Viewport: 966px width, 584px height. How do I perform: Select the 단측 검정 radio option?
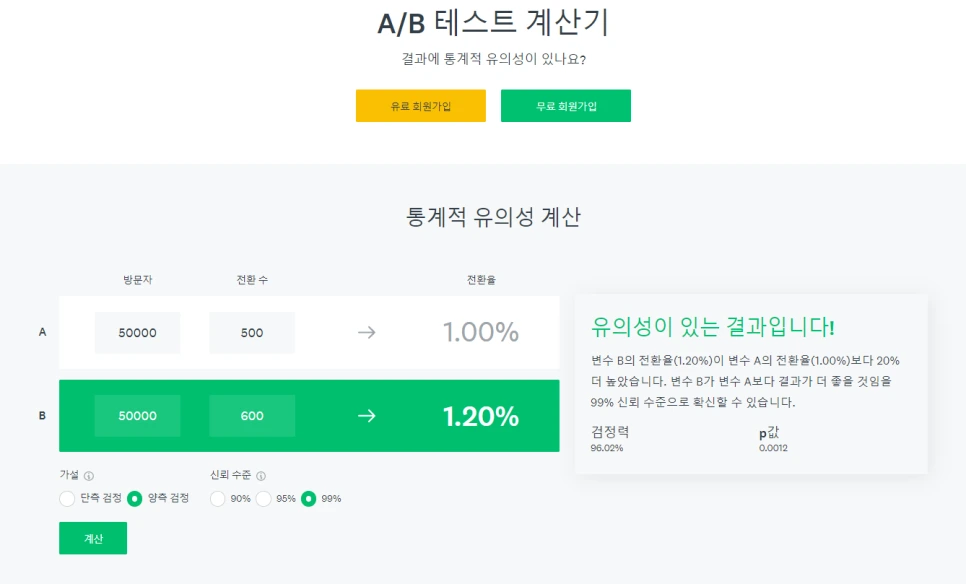pos(67,498)
